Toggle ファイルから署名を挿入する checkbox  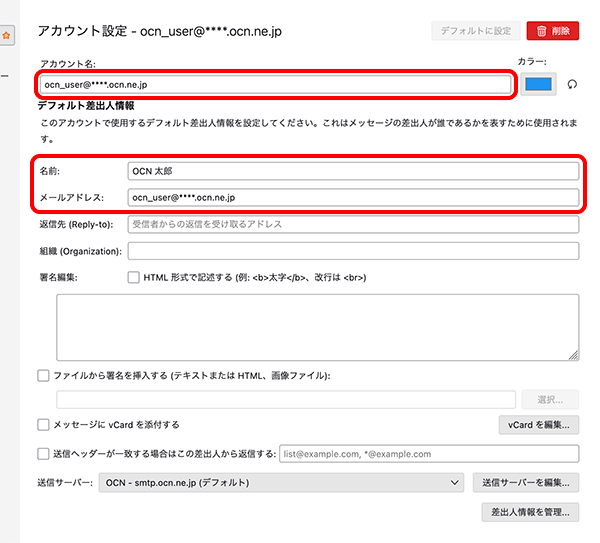coord(42,375)
